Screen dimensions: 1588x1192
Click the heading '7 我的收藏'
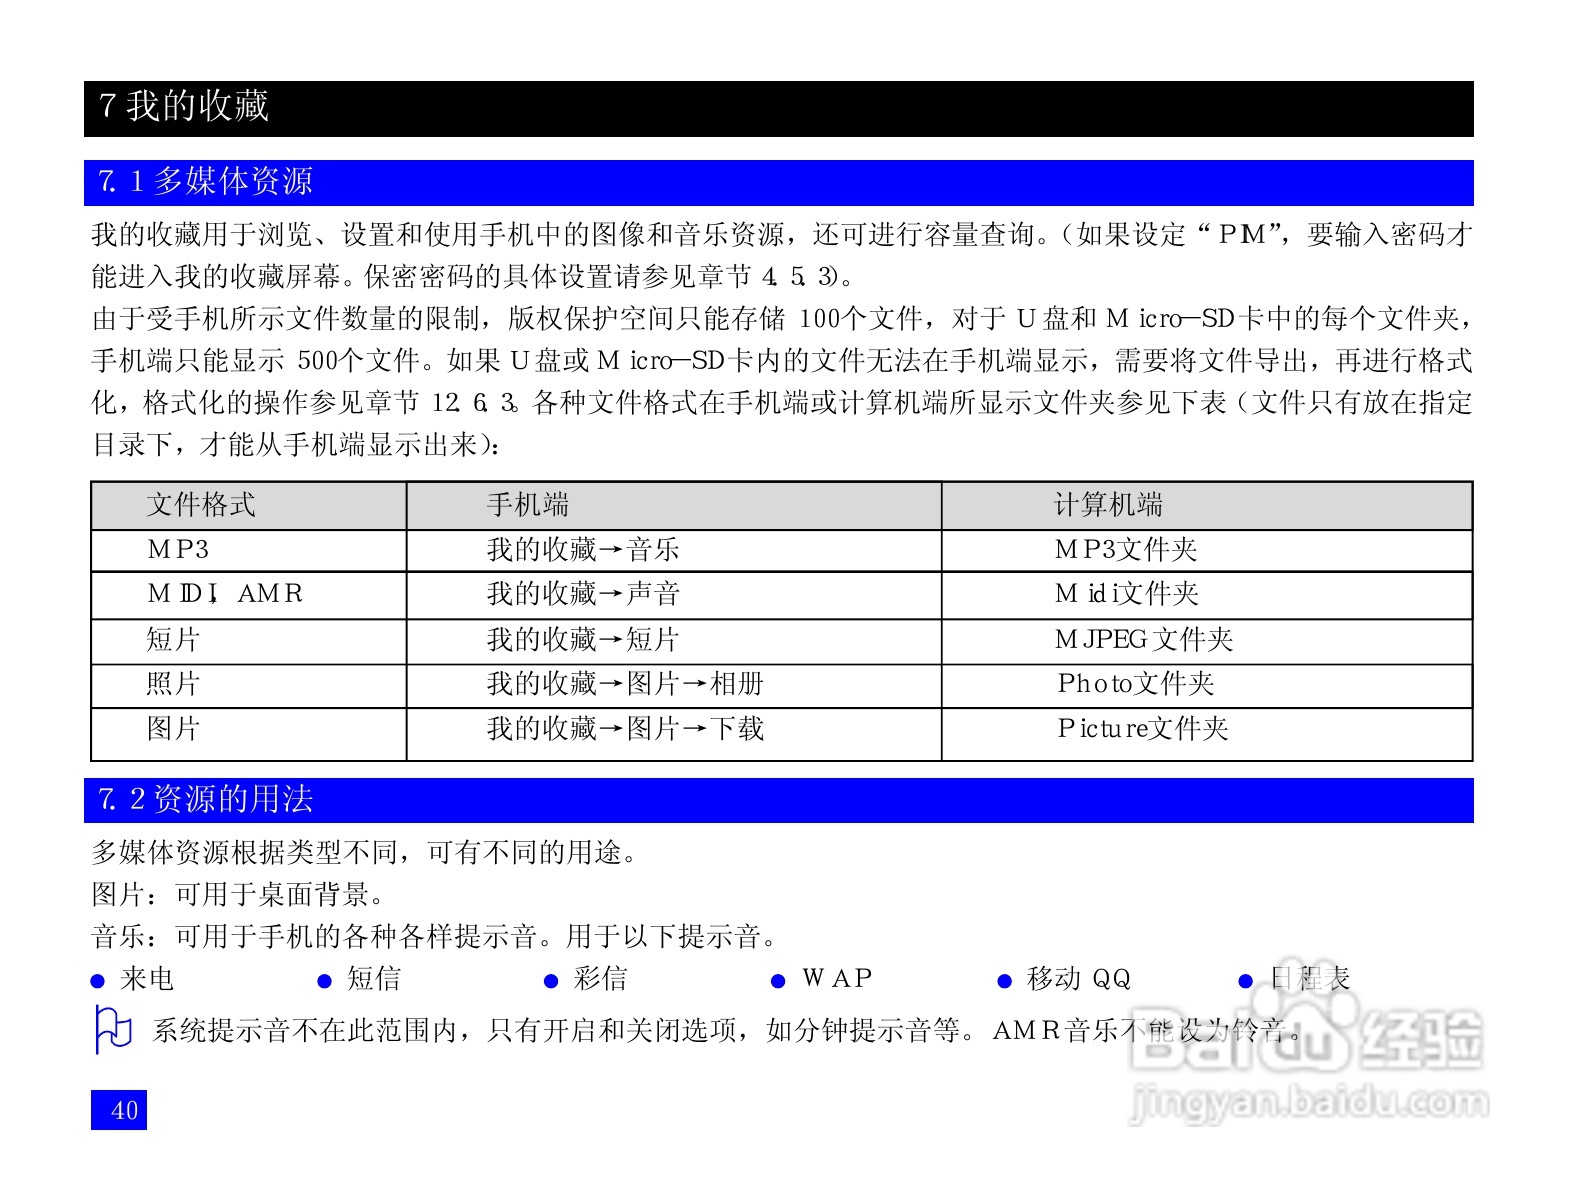click(184, 106)
